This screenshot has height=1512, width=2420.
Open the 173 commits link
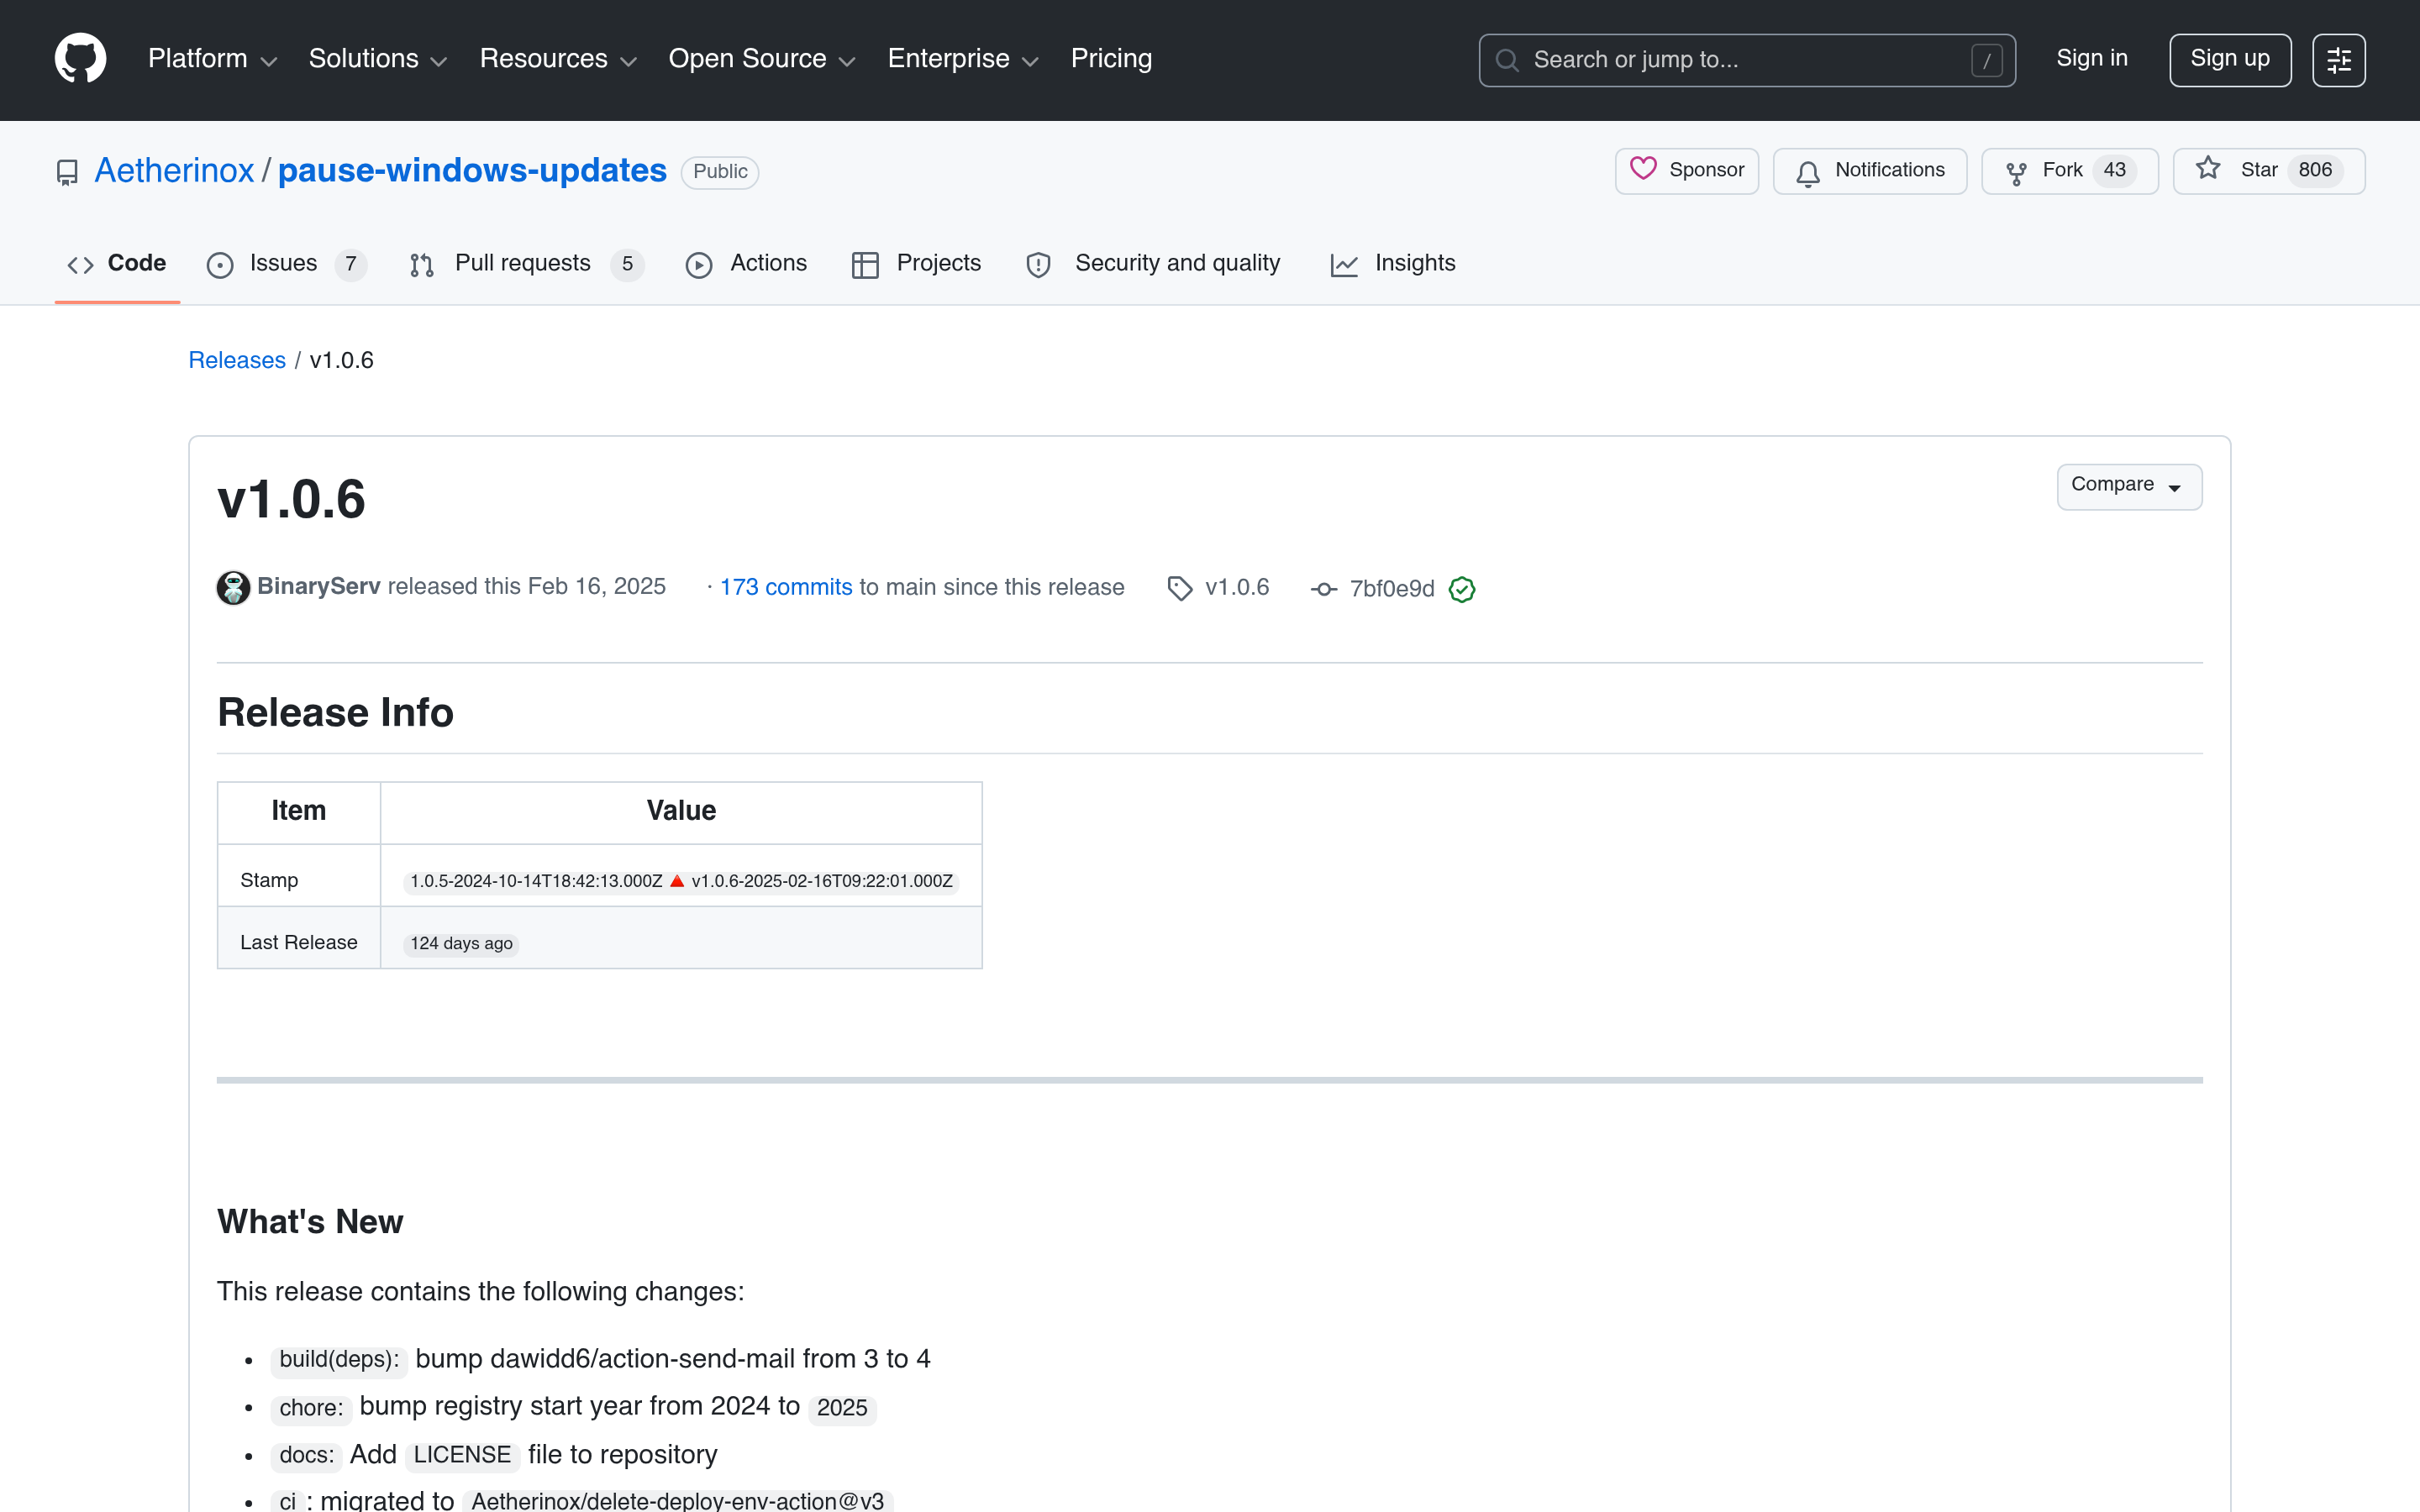click(x=786, y=587)
